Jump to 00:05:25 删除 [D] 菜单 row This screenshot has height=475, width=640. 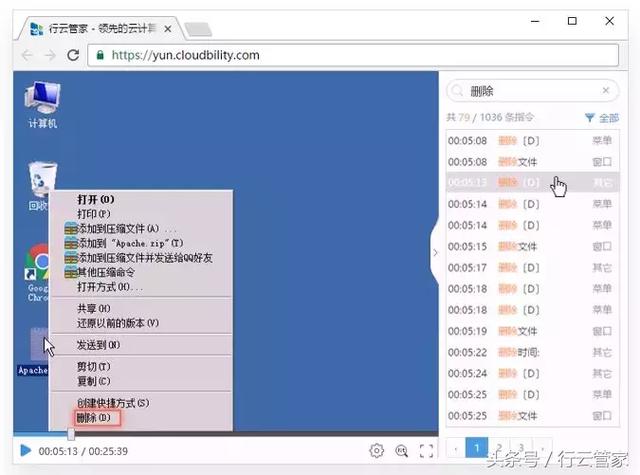(x=532, y=395)
